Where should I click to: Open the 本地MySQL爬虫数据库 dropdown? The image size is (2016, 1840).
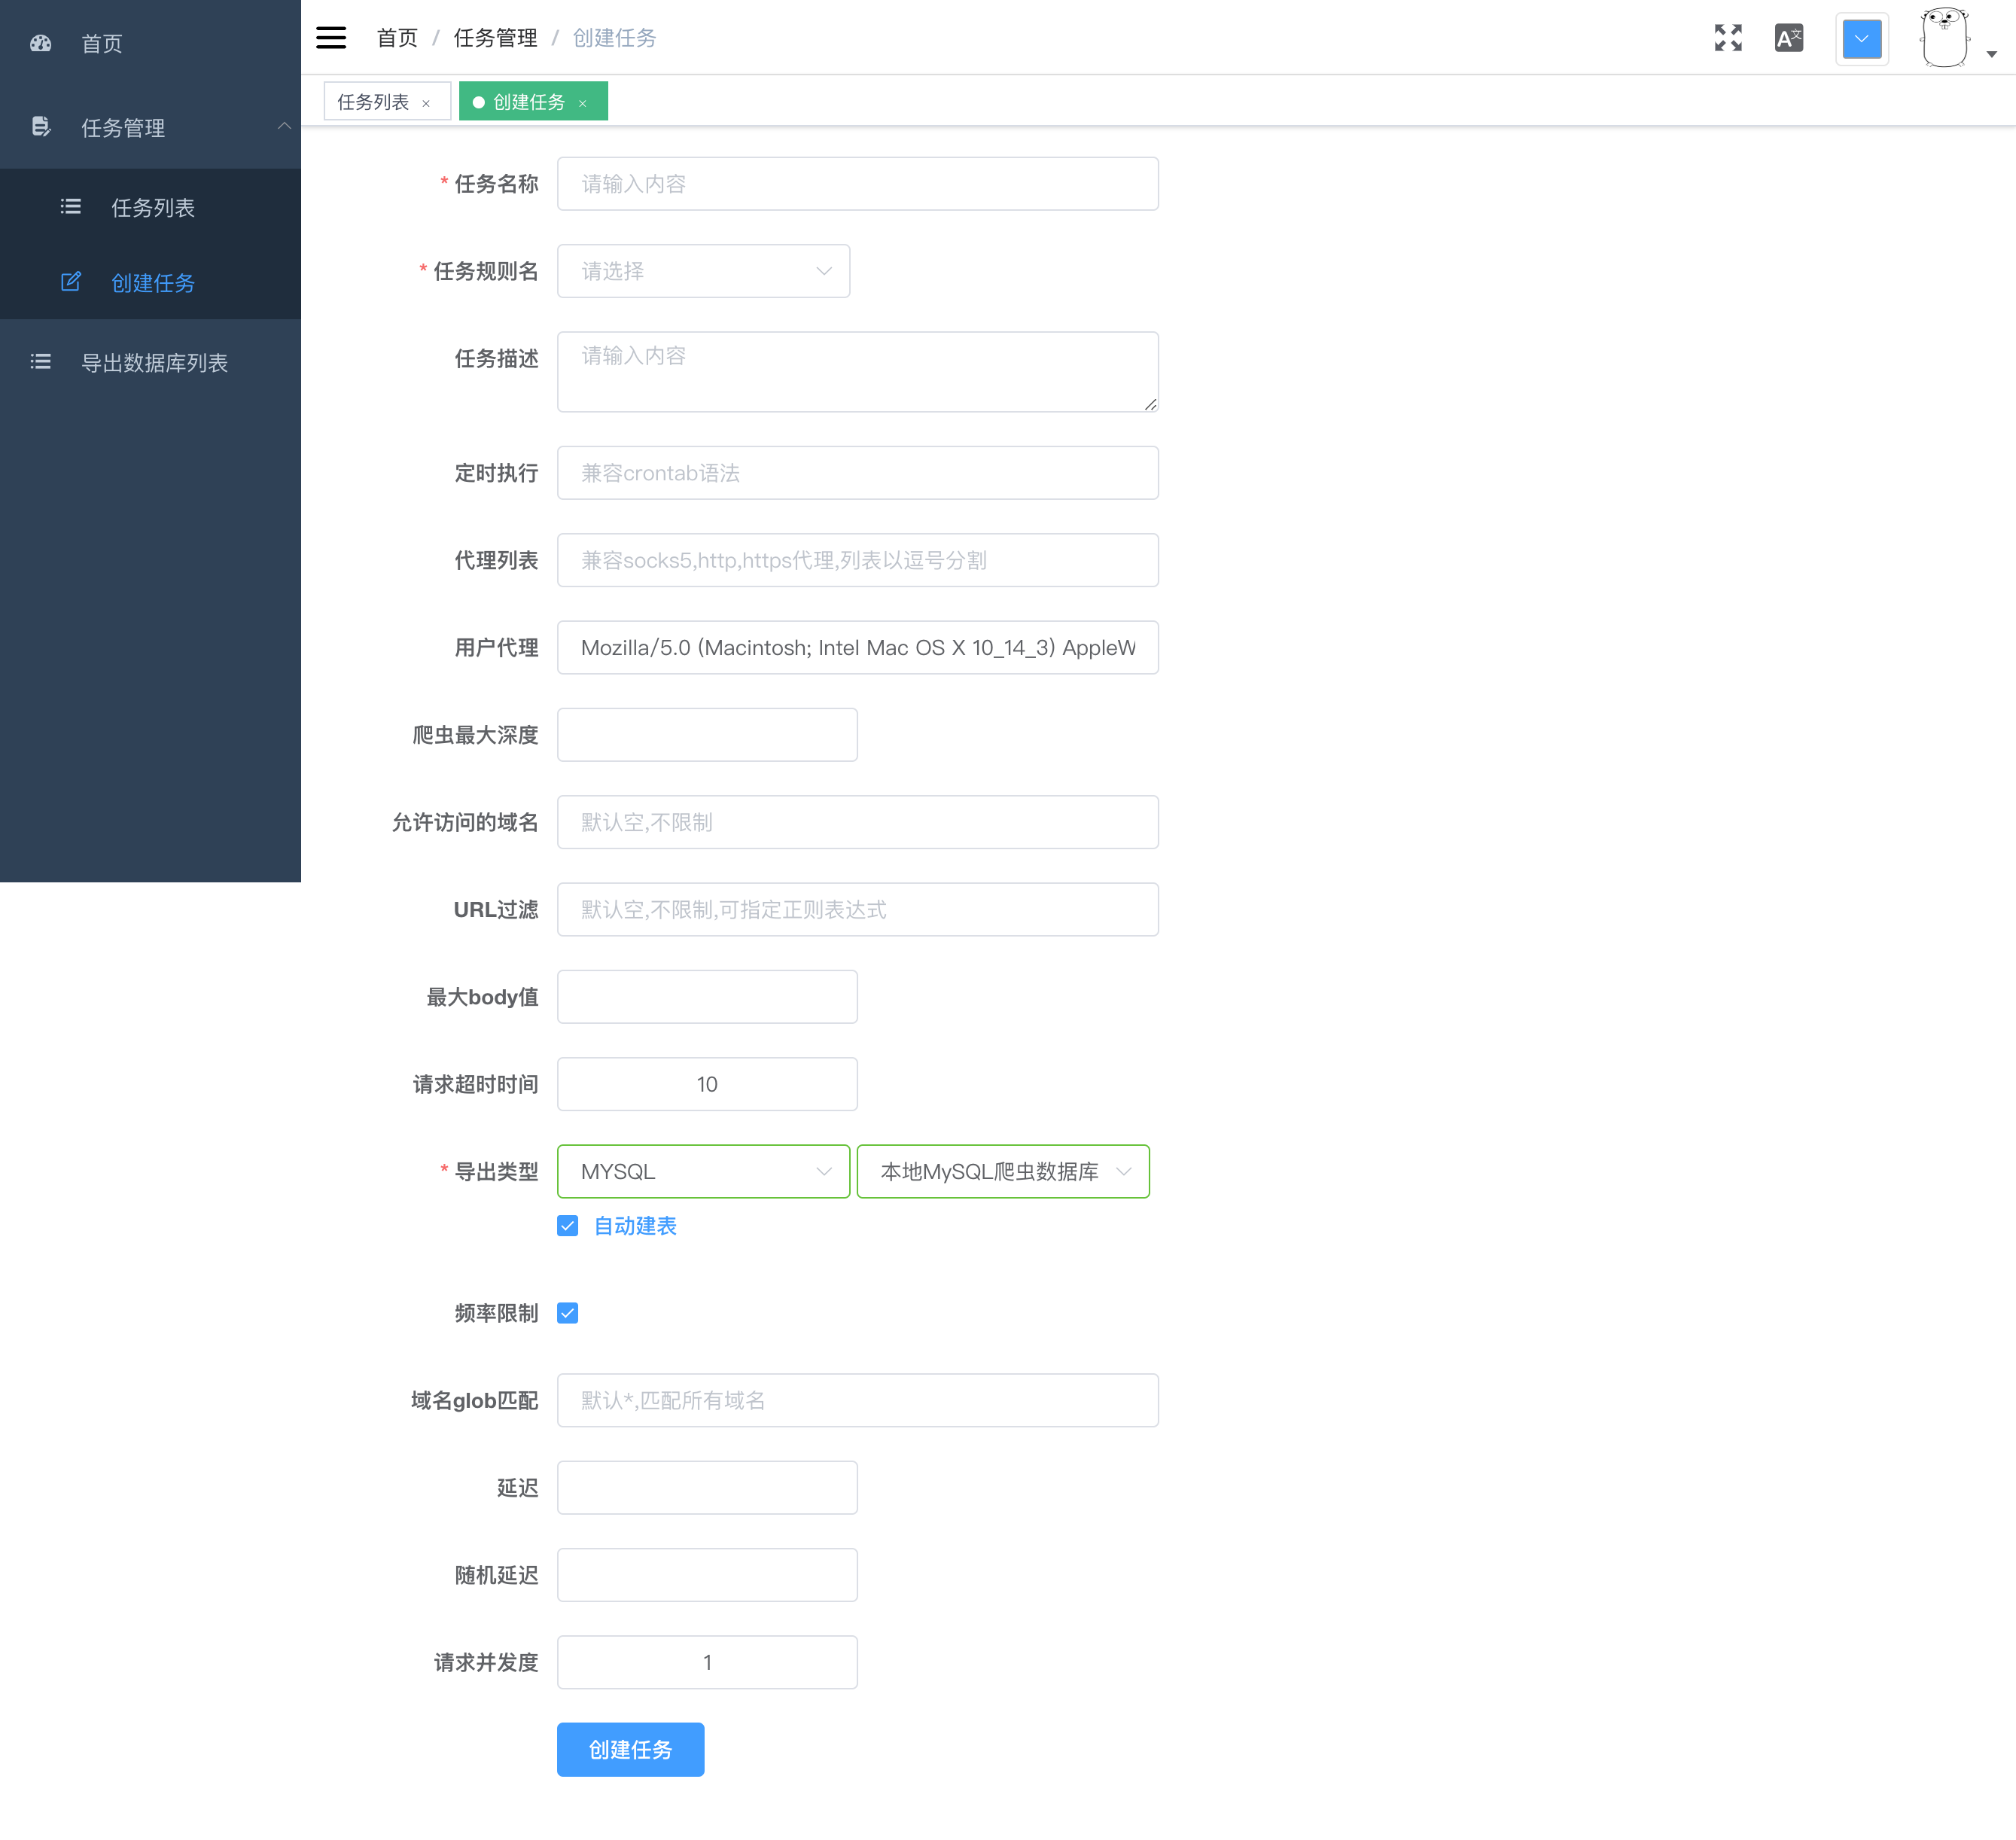coord(1003,1171)
